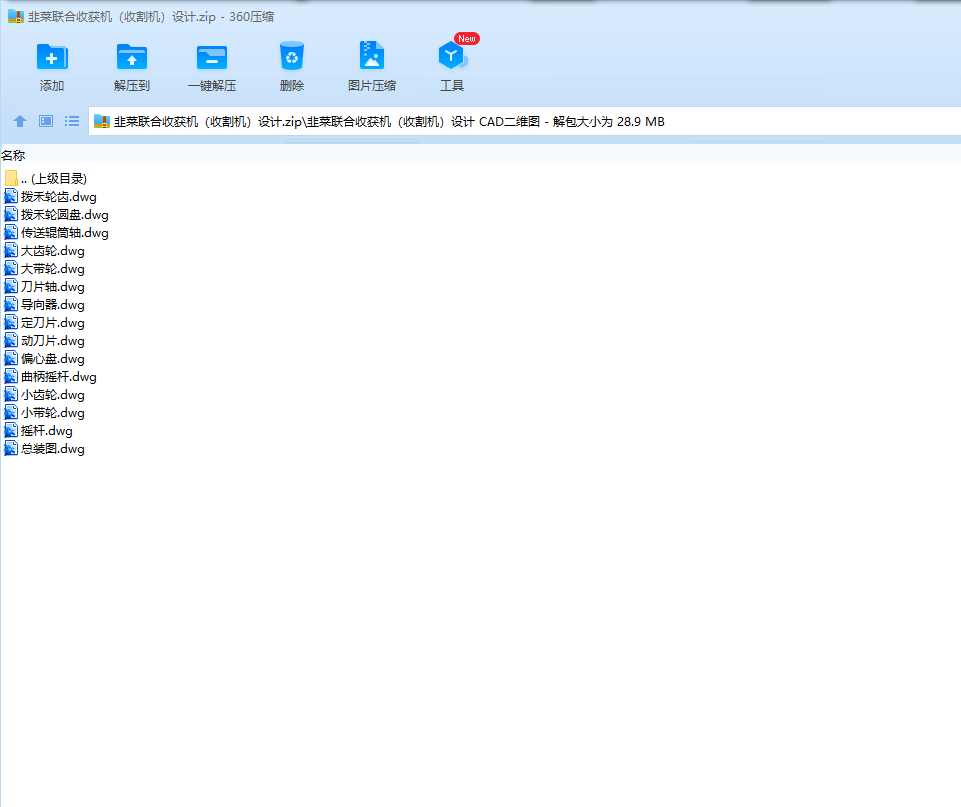This screenshot has height=807, width=961.
Task: Select file 摇杆.dwg
Action: [x=38, y=431]
